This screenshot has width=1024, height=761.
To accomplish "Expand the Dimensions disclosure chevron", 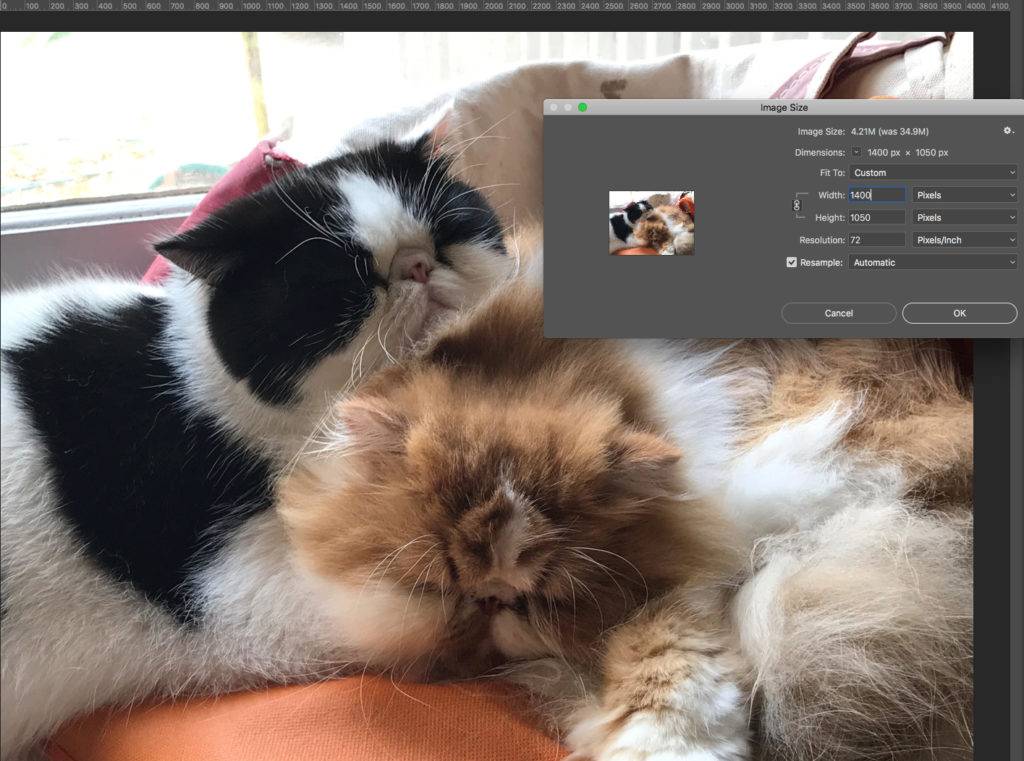I will pos(855,153).
